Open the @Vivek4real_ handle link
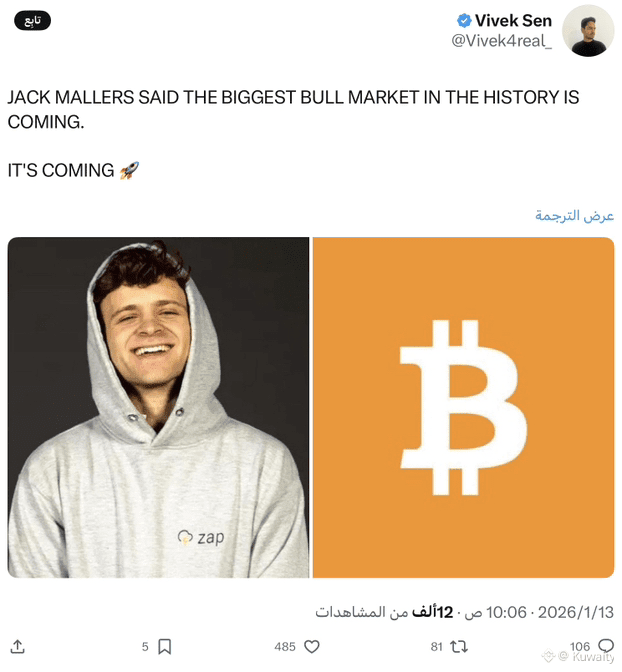 click(x=502, y=41)
